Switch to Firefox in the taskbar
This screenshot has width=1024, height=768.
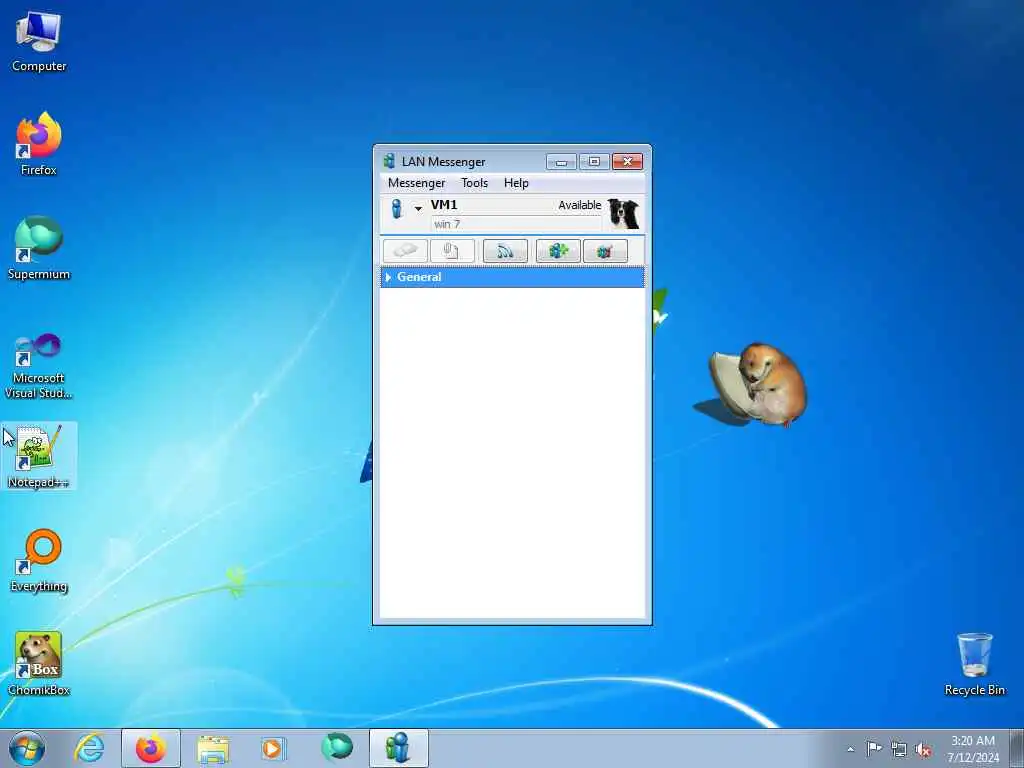pos(151,748)
